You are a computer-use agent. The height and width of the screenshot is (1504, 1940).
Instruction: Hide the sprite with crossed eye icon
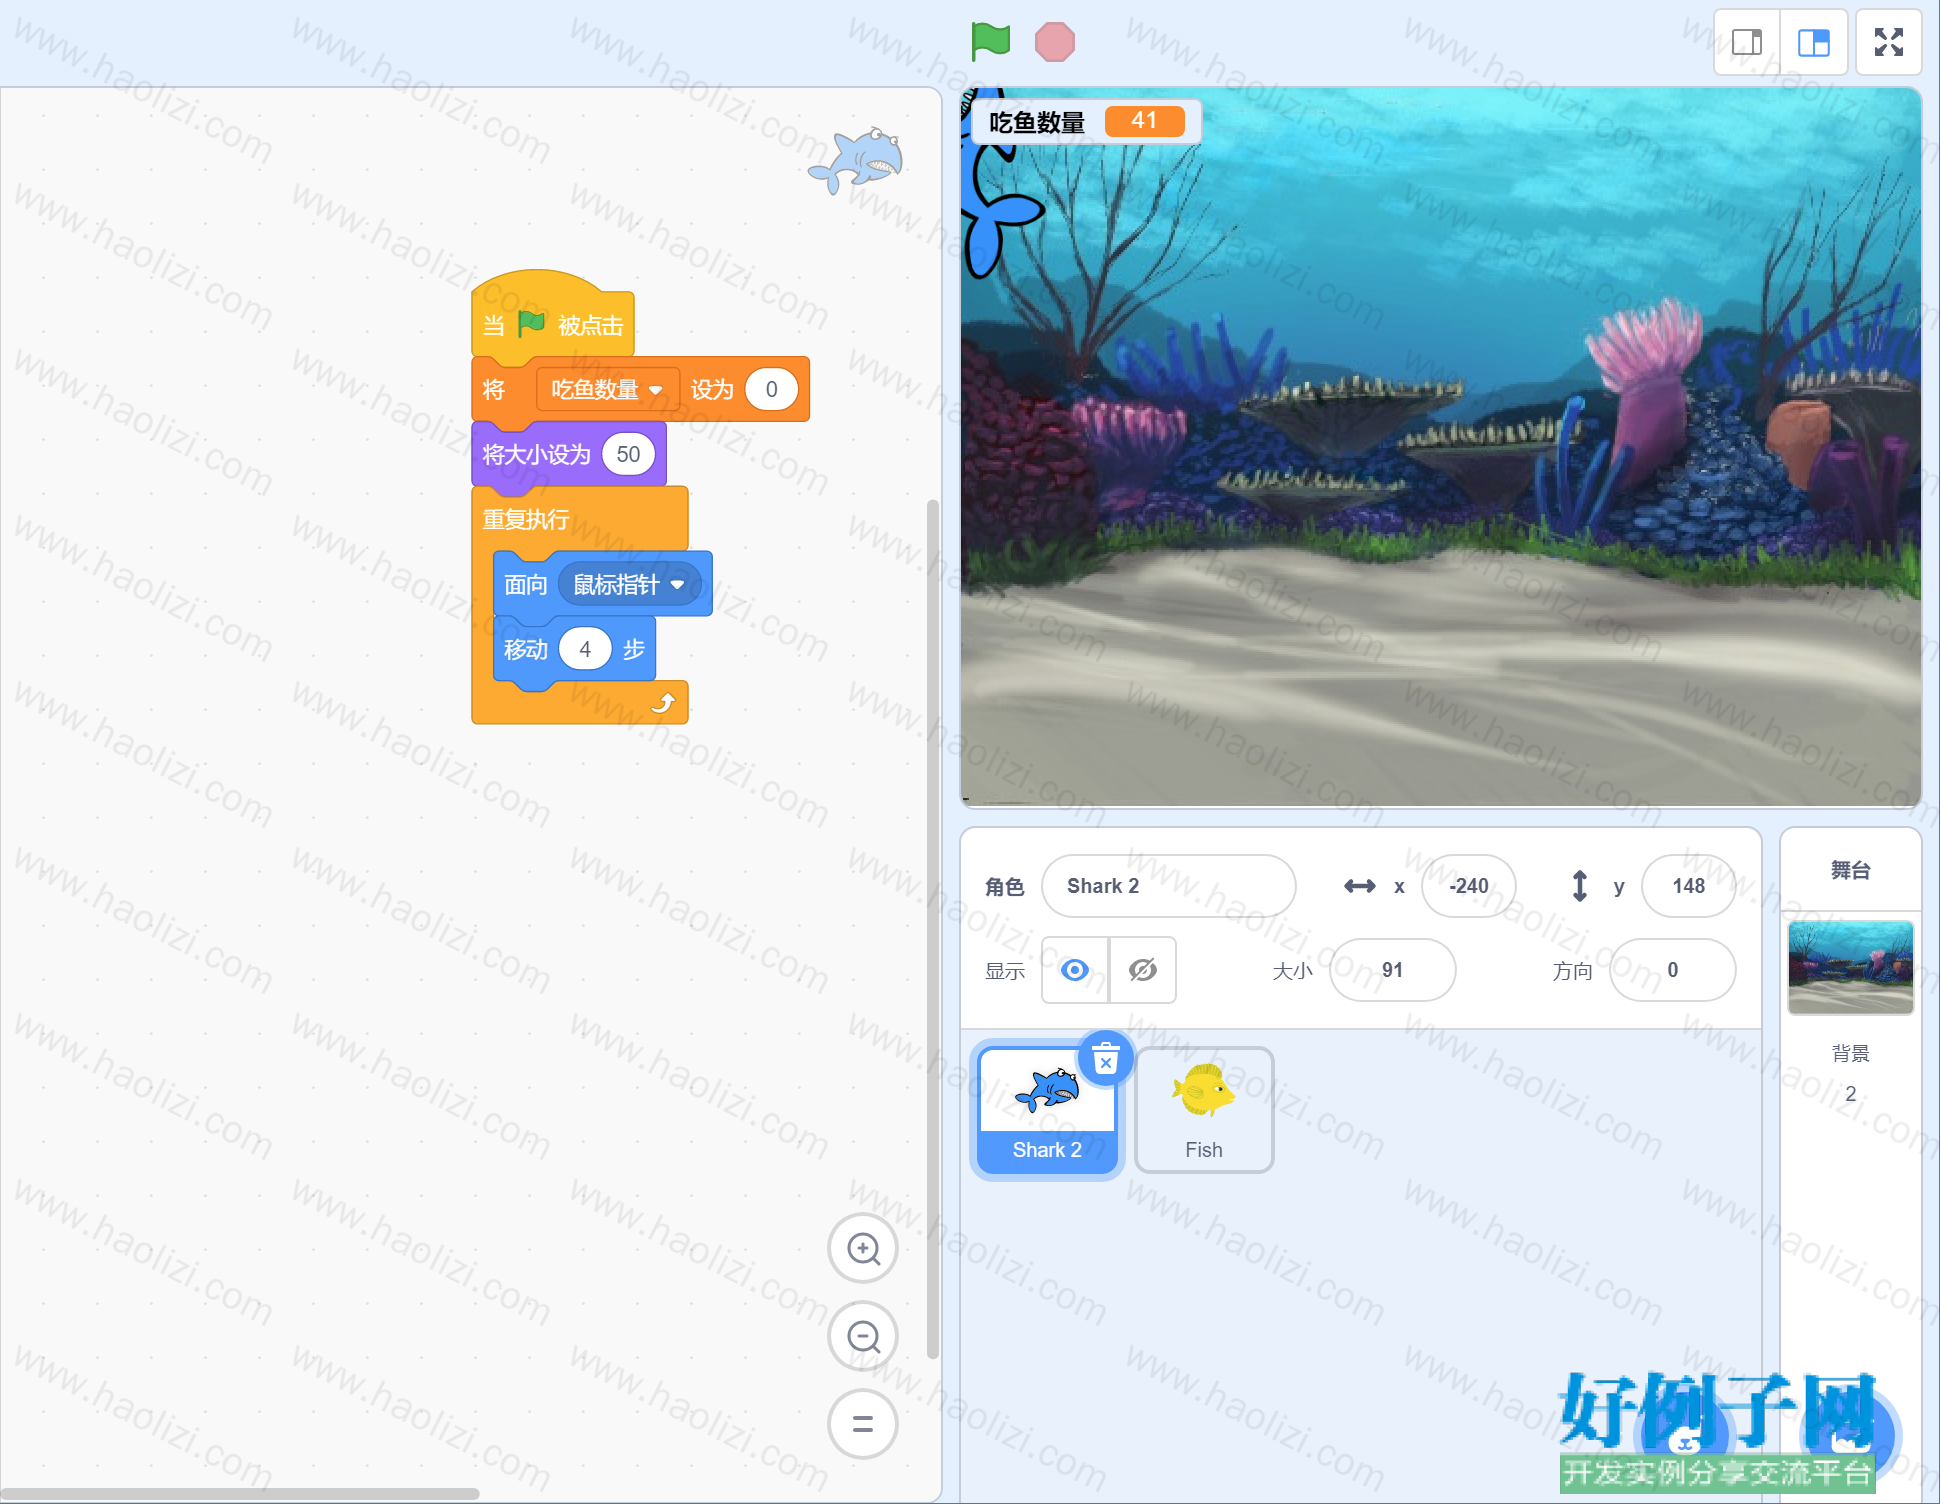1143,970
